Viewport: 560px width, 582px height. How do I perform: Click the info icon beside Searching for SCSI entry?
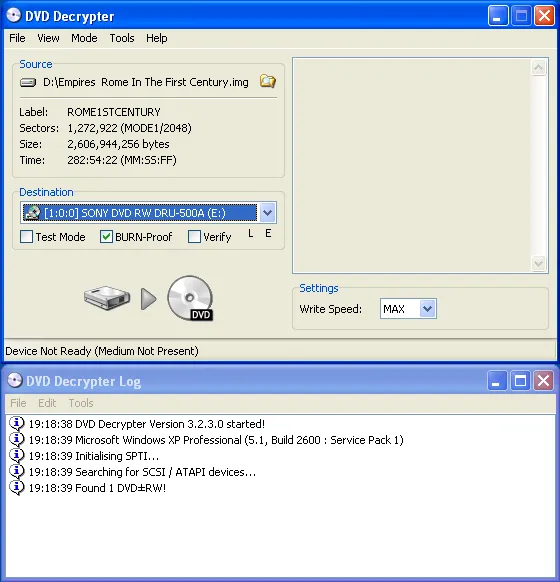click(17, 471)
